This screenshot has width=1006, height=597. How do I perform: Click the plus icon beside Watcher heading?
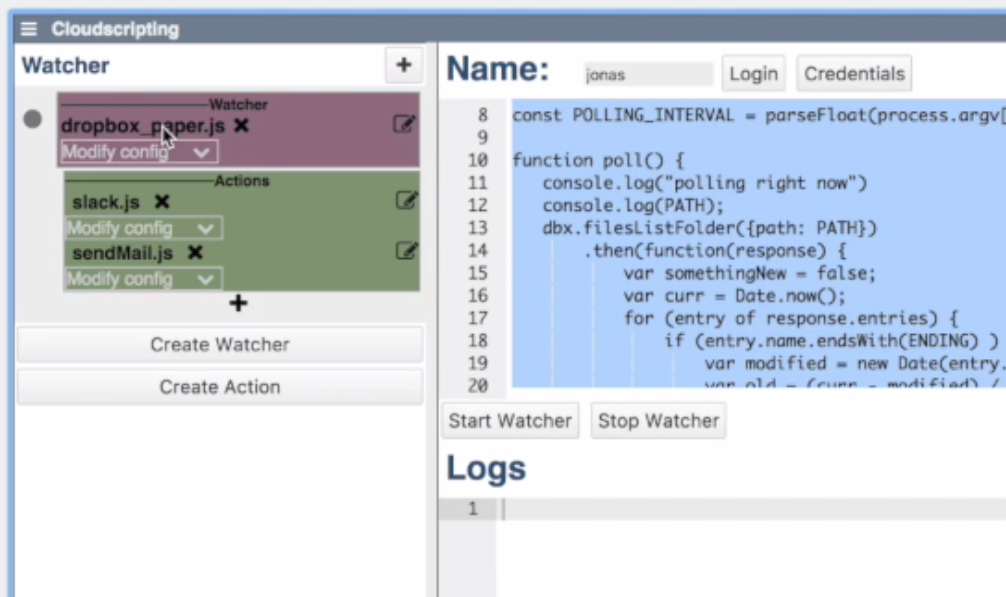click(x=403, y=66)
